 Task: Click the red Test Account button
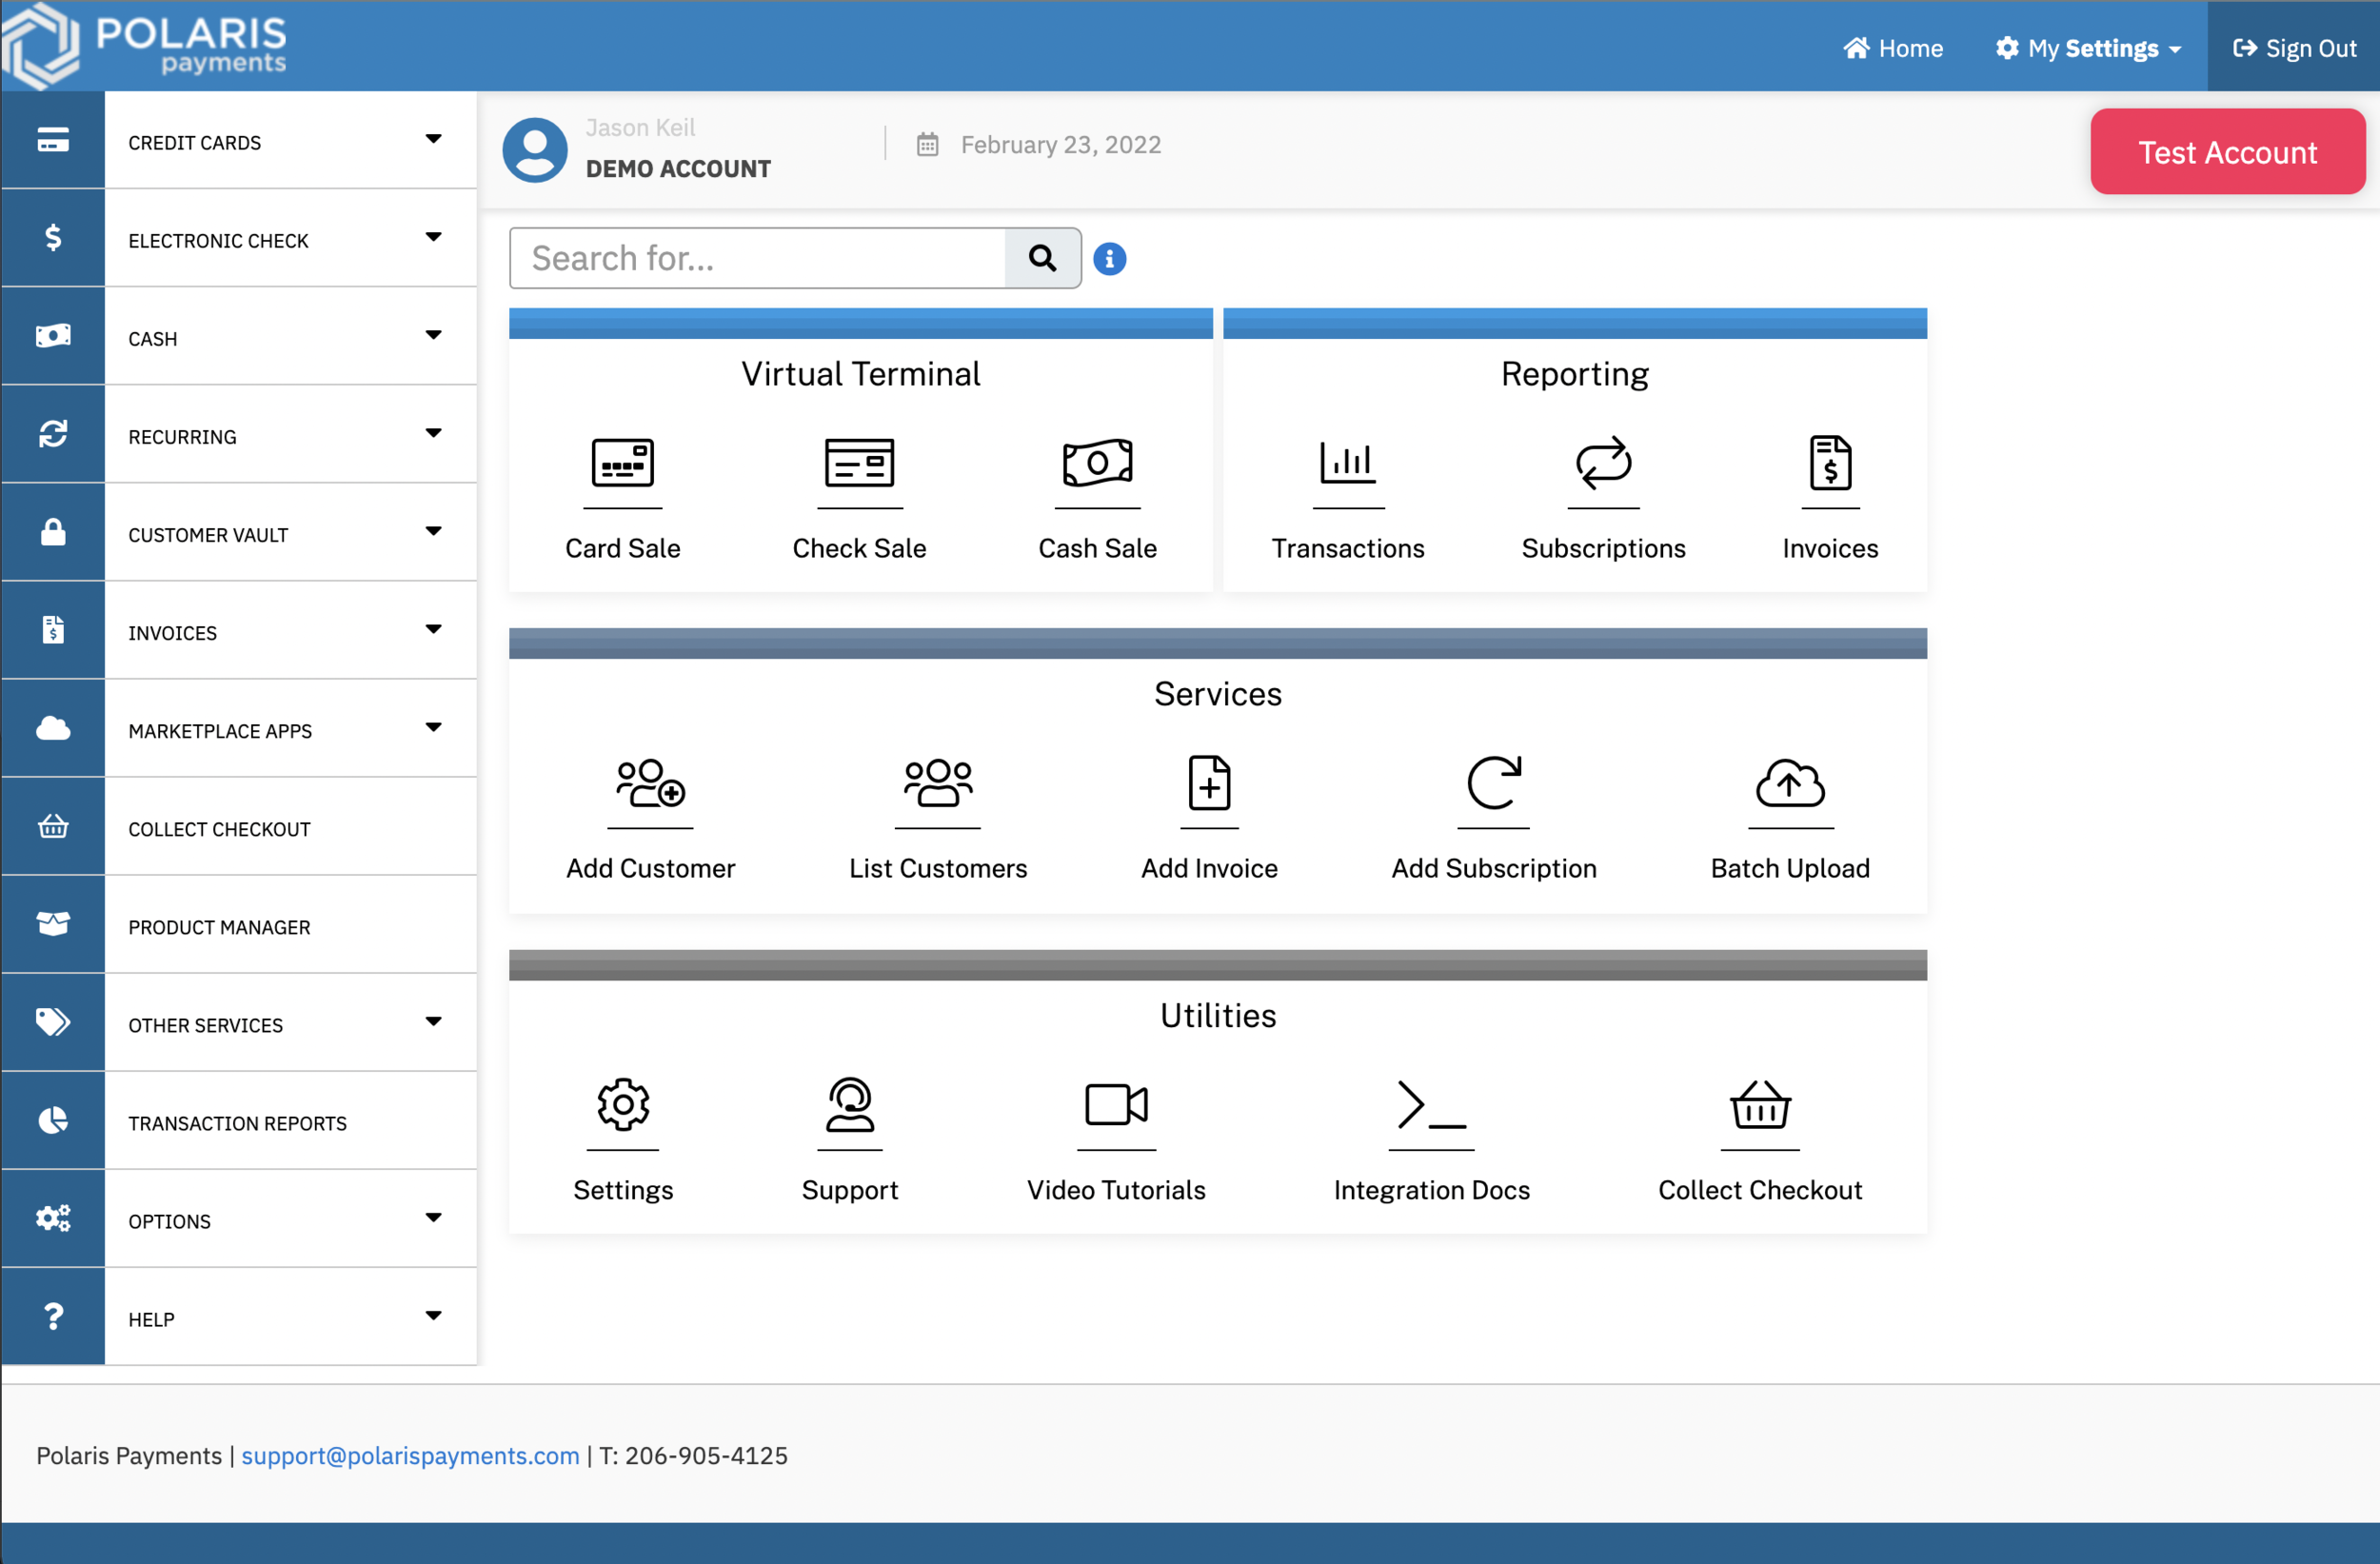tap(2227, 152)
